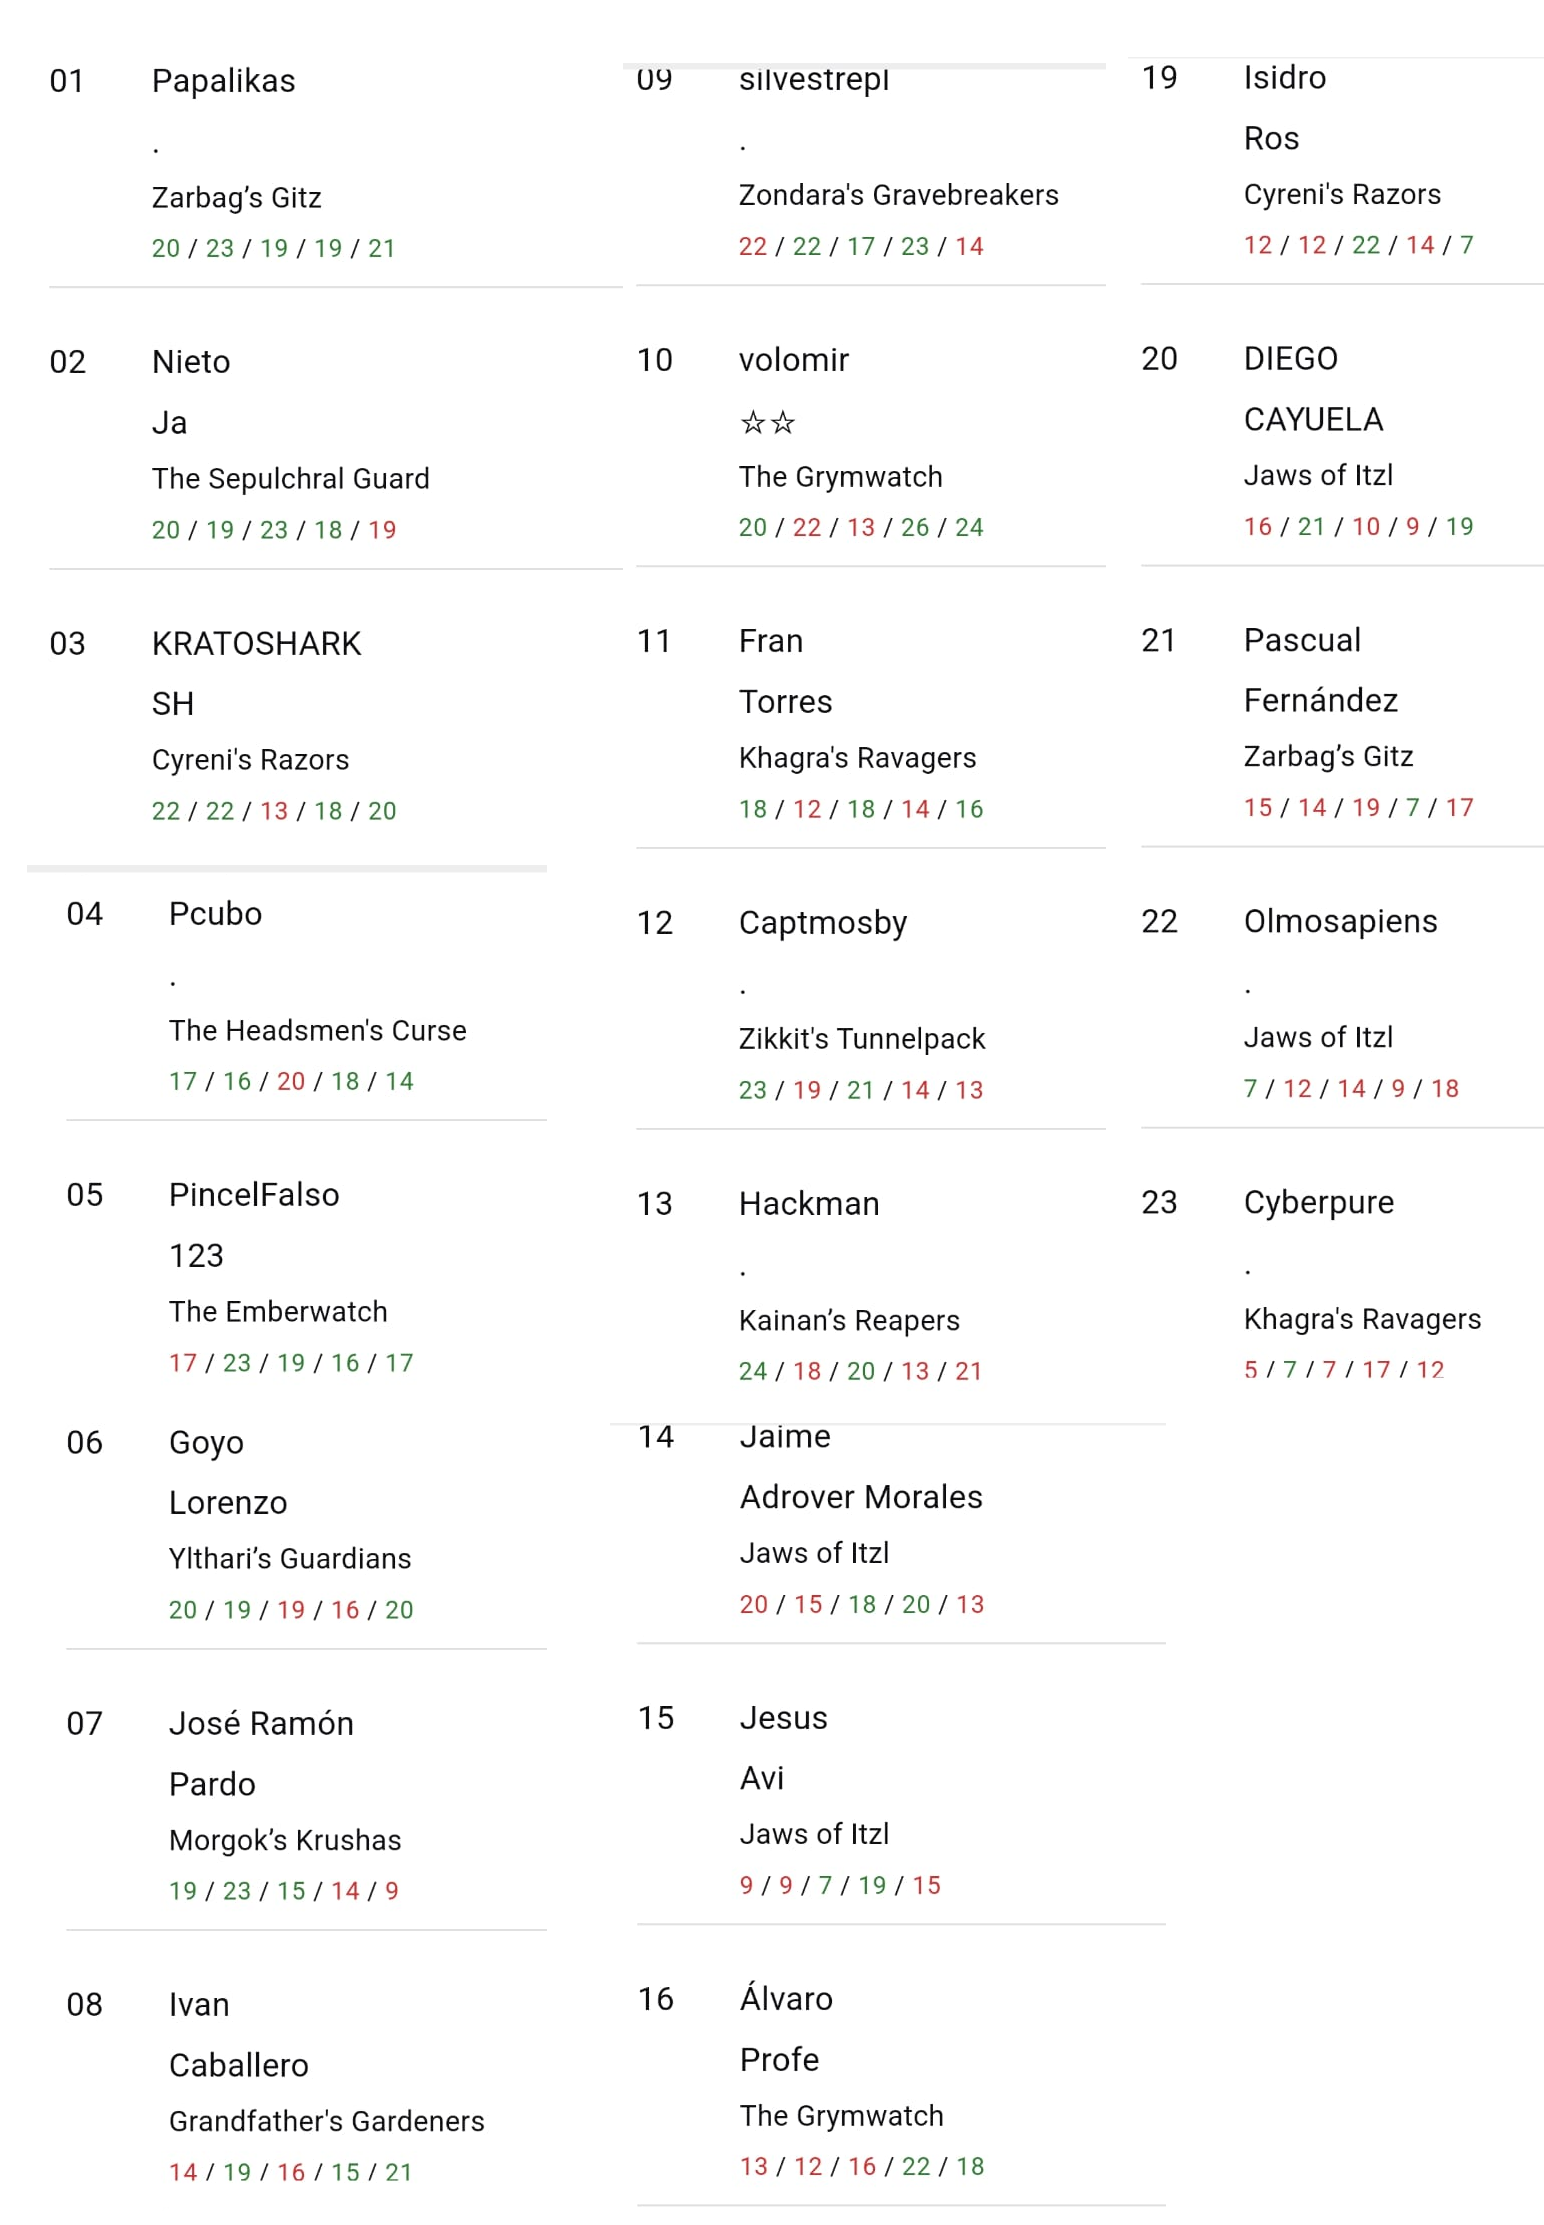Open Morgok's Krushas warband text
The image size is (1544, 2225).
(x=285, y=1841)
